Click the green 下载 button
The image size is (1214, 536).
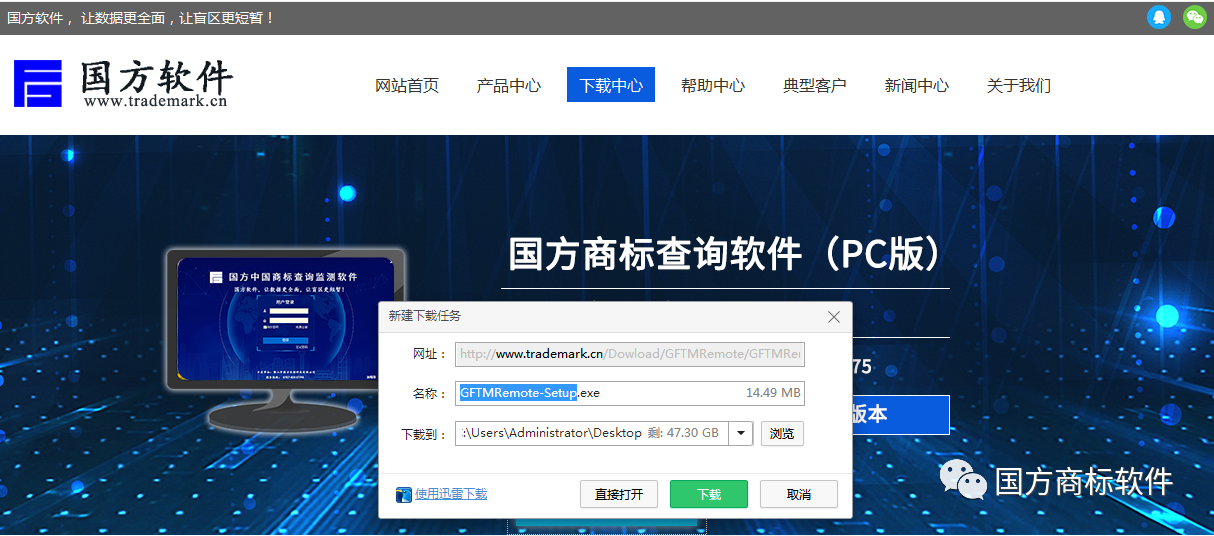point(709,494)
